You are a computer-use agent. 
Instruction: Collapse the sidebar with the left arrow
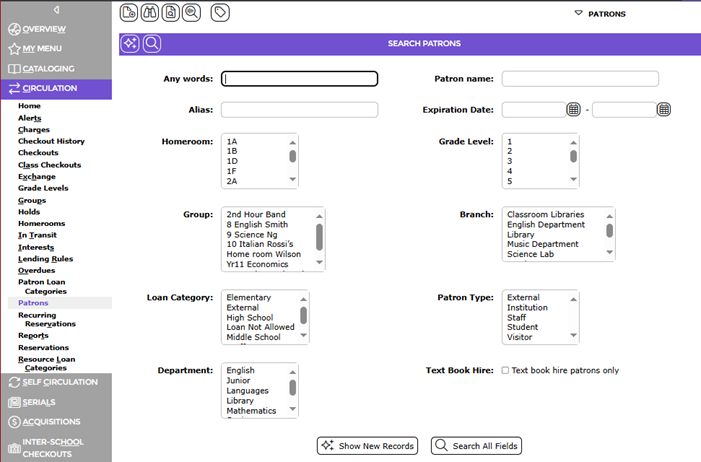pos(56,9)
